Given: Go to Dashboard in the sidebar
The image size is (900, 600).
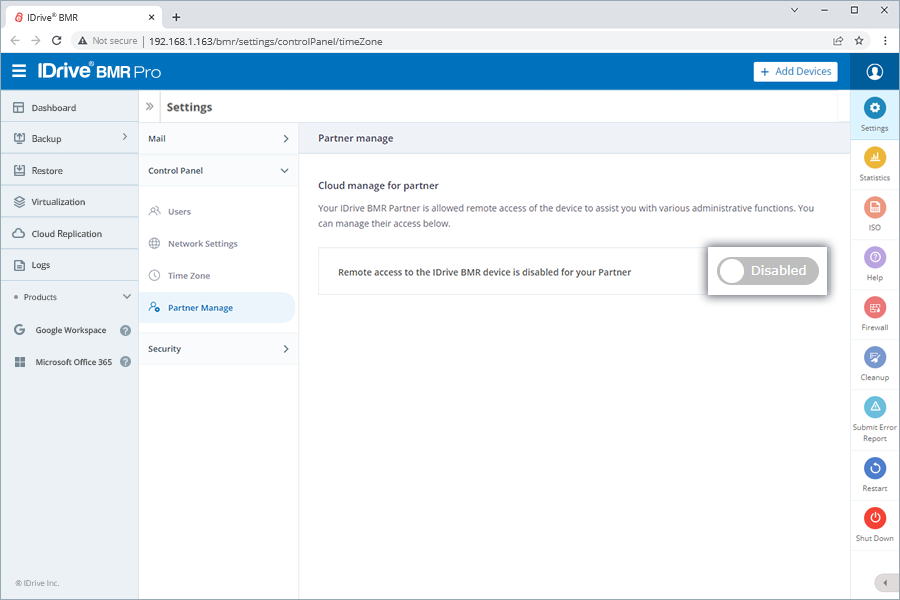Looking at the screenshot, I should [x=69, y=107].
